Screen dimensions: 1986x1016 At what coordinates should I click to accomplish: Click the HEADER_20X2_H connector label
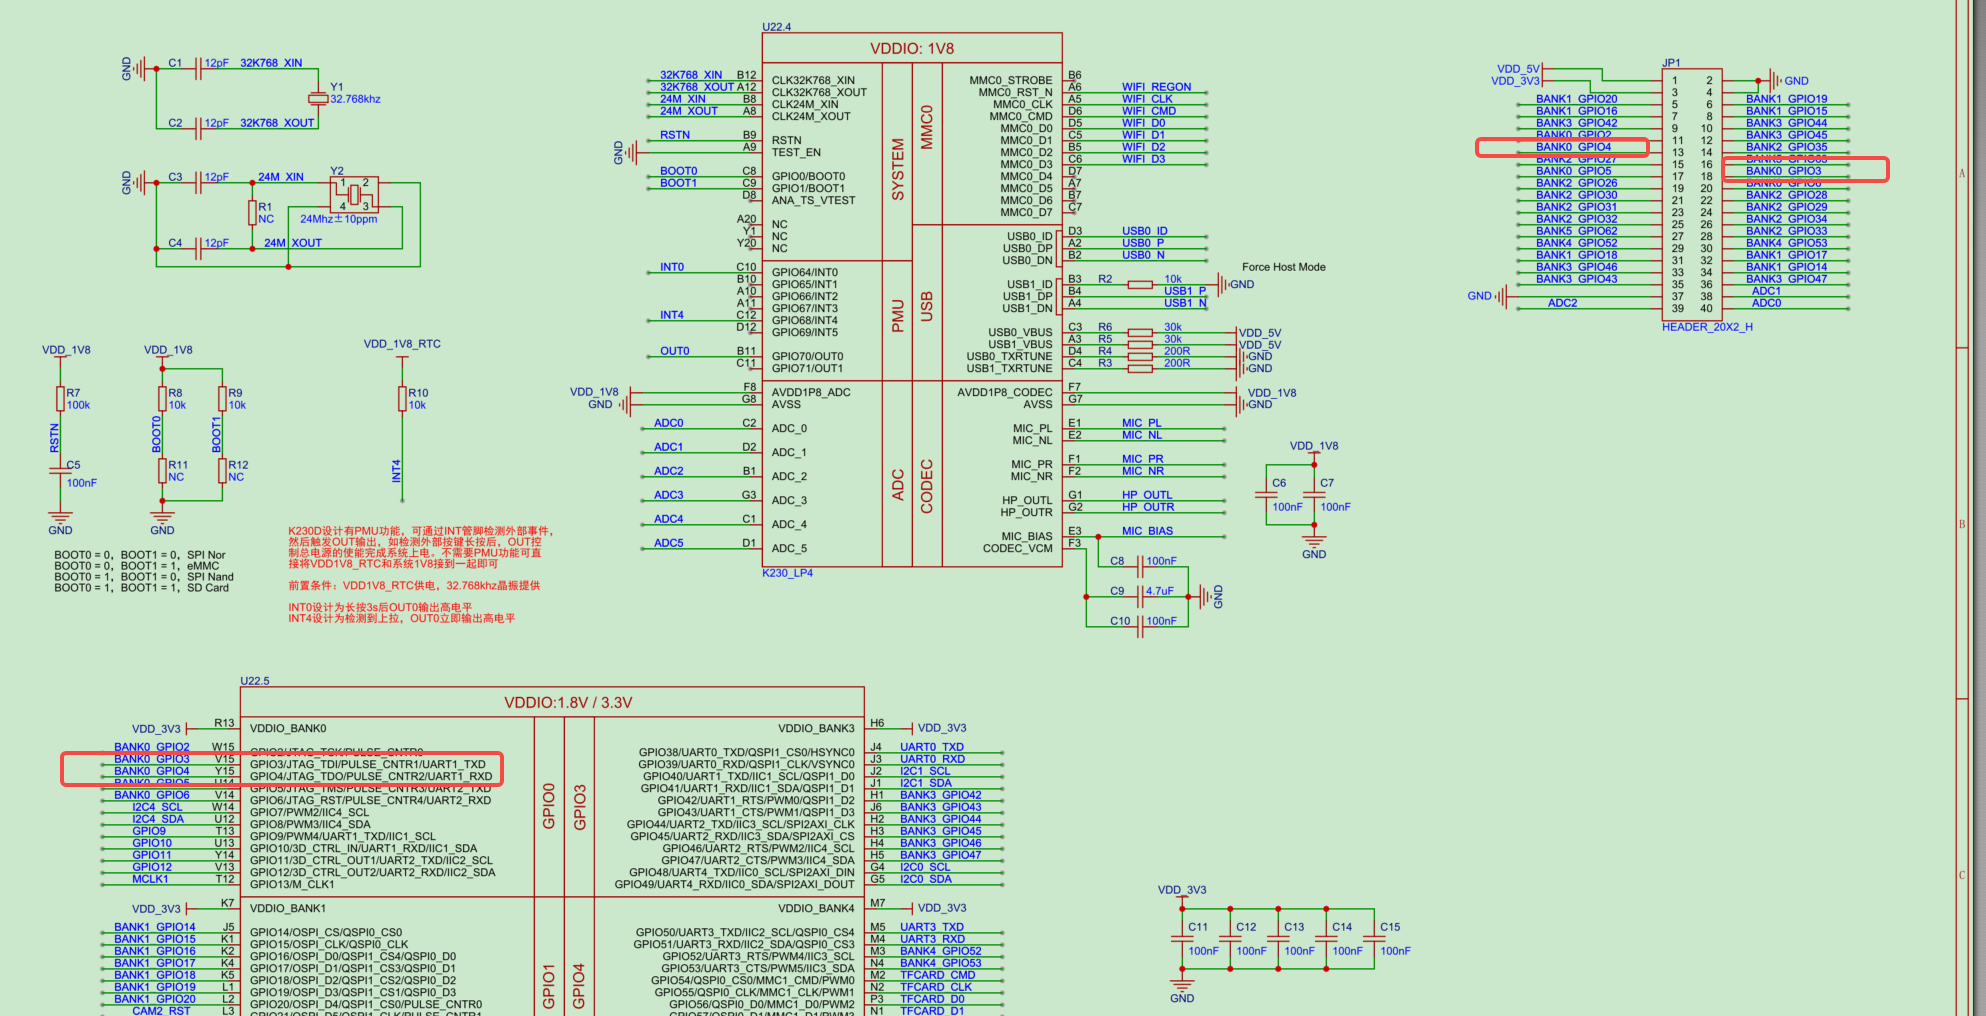(1707, 327)
